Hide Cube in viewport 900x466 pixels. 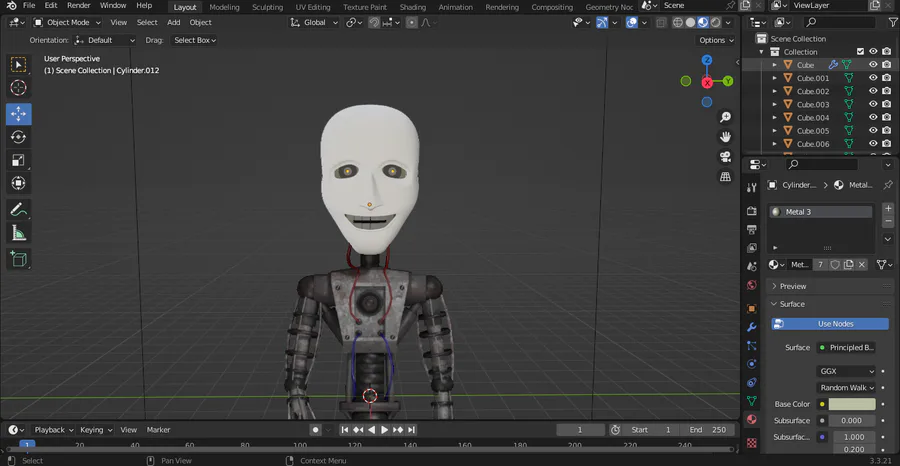pos(873,65)
